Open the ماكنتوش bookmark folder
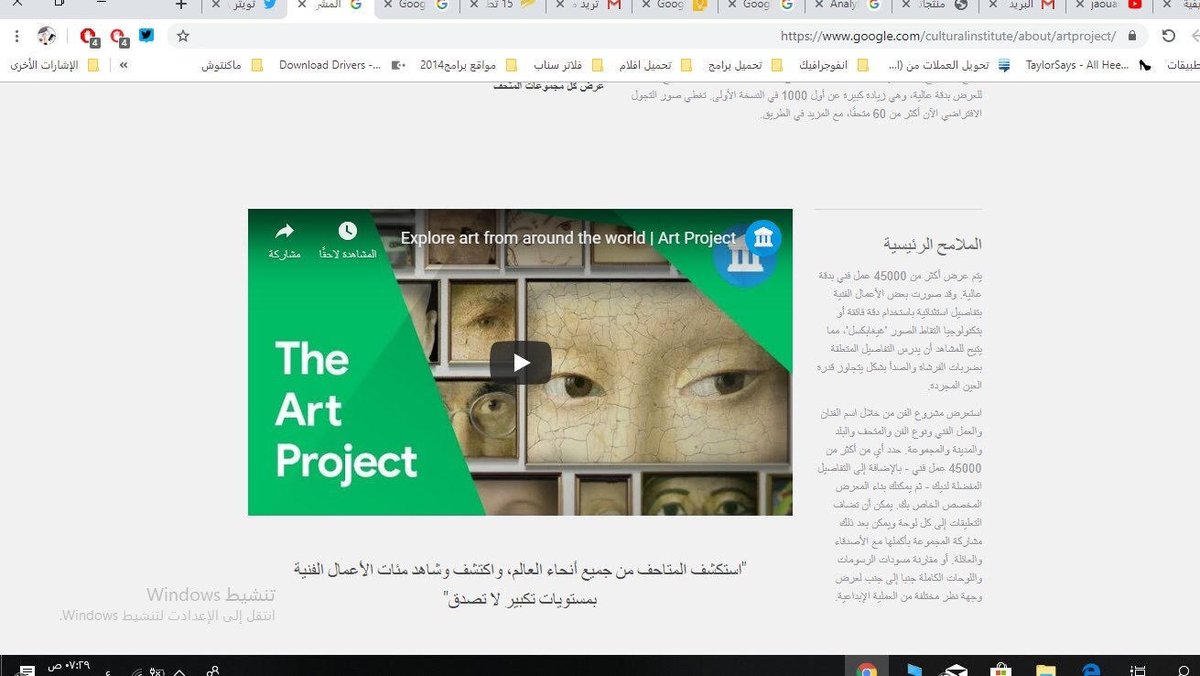 pos(232,66)
